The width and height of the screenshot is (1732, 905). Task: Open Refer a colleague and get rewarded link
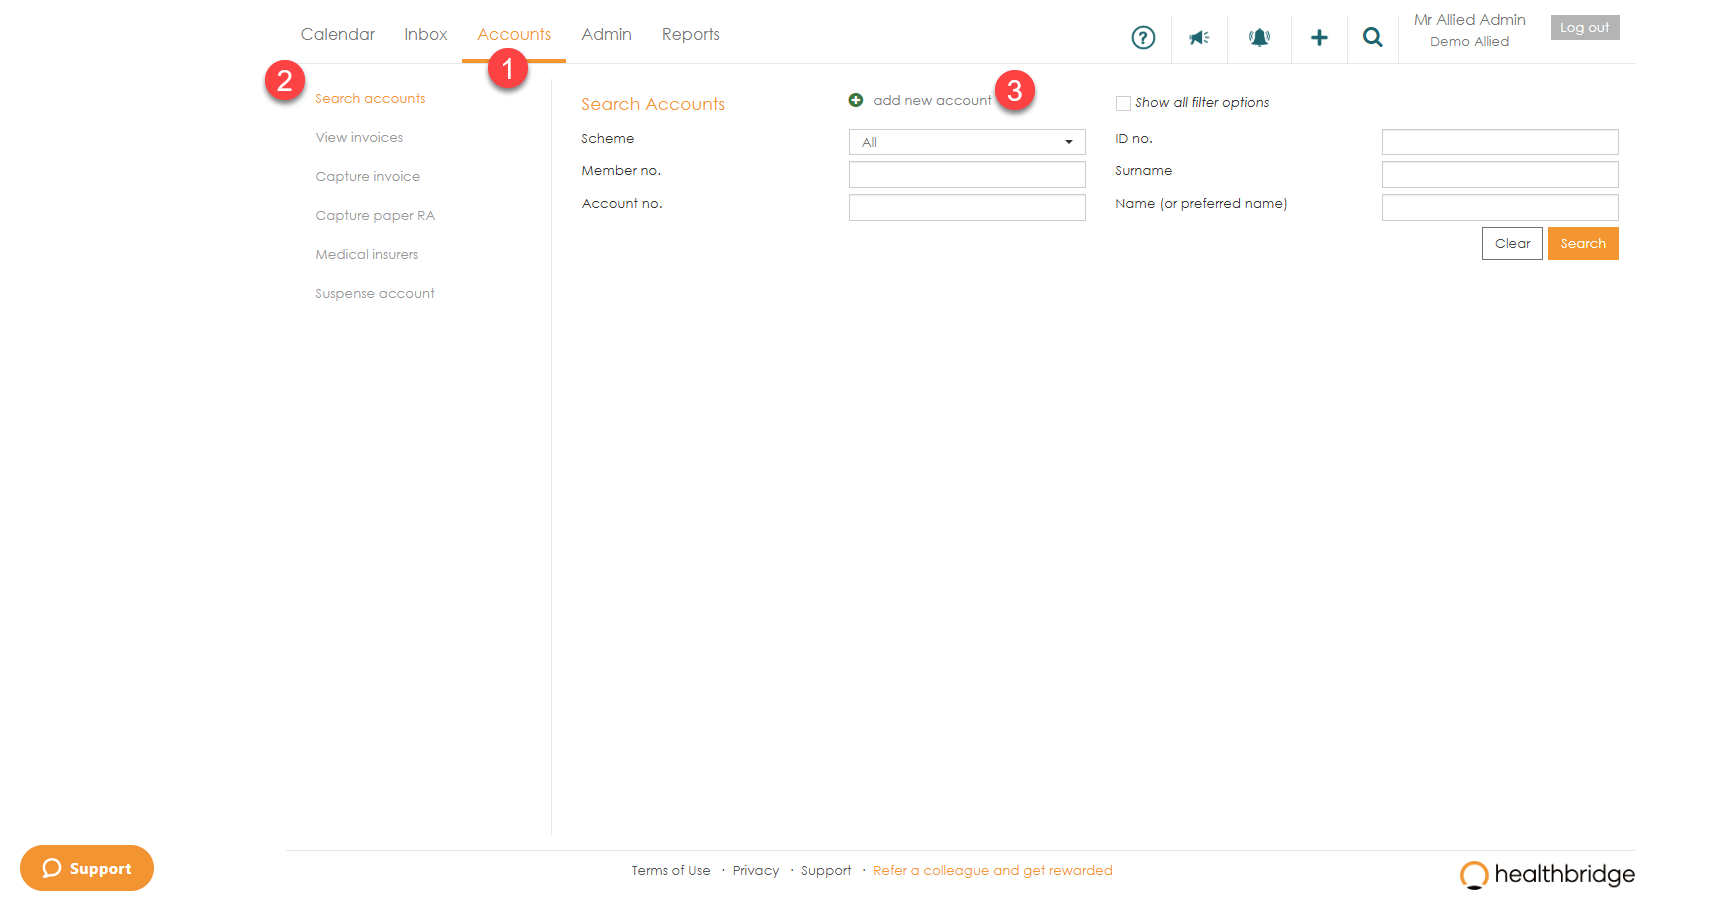tap(993, 870)
